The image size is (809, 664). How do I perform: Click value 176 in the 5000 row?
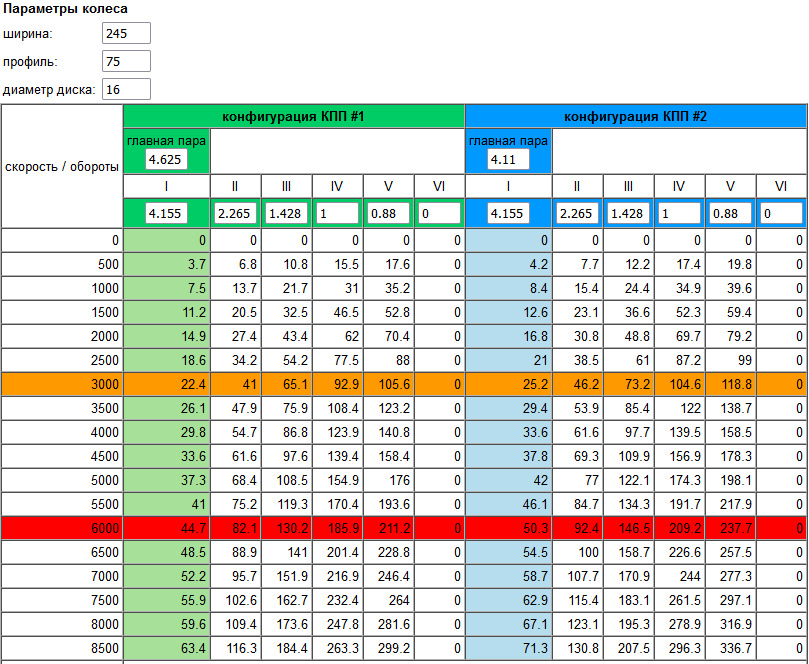tap(400, 480)
